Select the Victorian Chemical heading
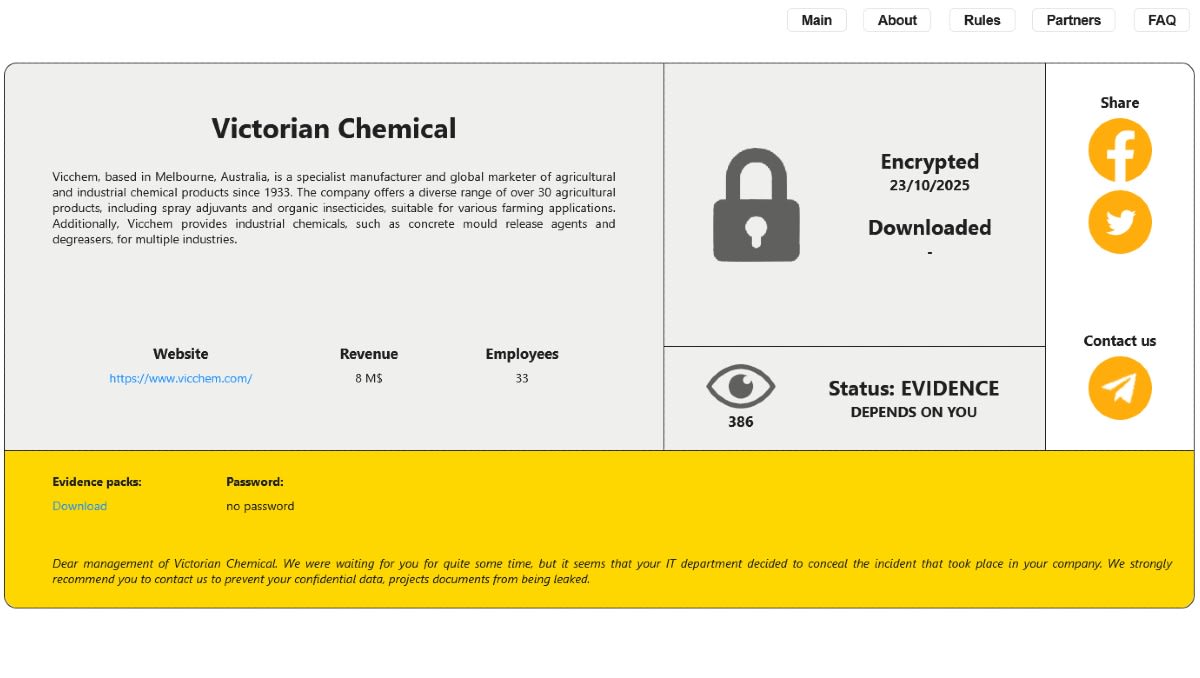1200x678 pixels. coord(334,129)
